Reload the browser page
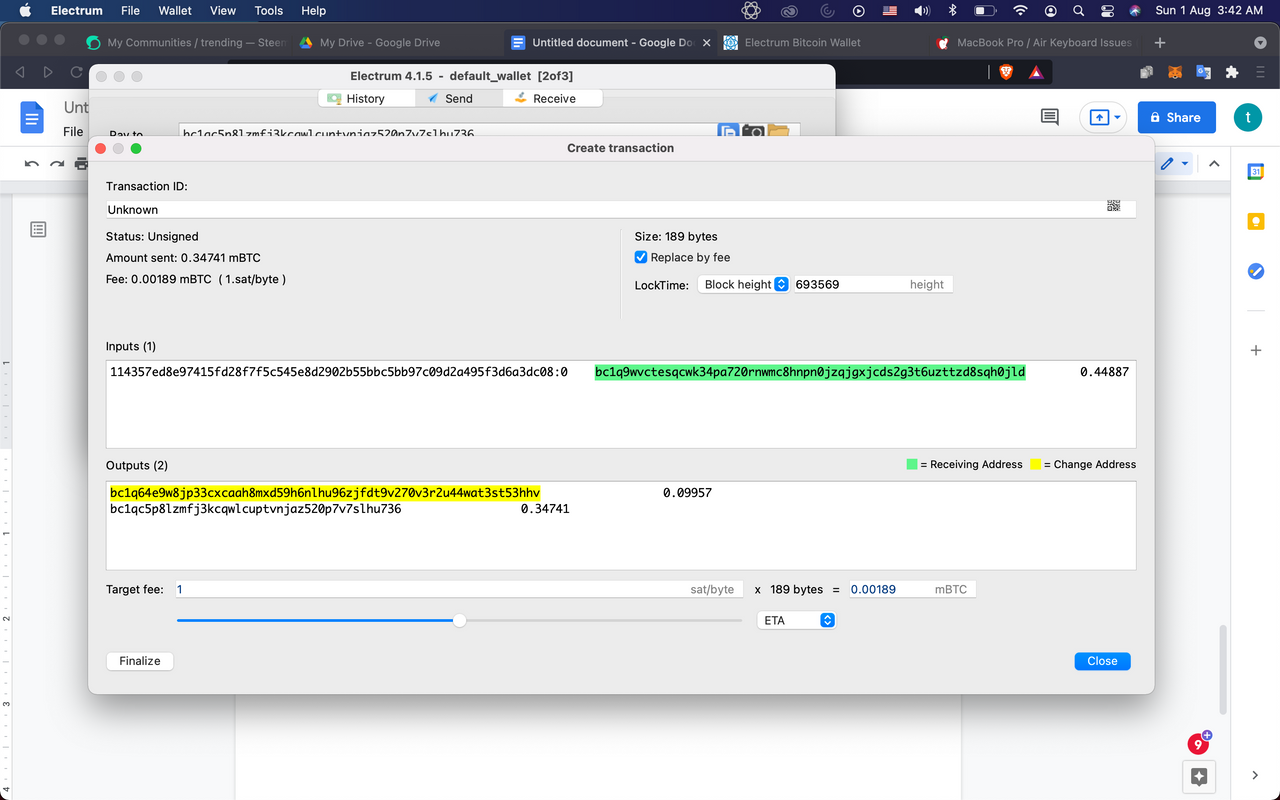Screen dimensions: 1280x800 [x=76, y=72]
